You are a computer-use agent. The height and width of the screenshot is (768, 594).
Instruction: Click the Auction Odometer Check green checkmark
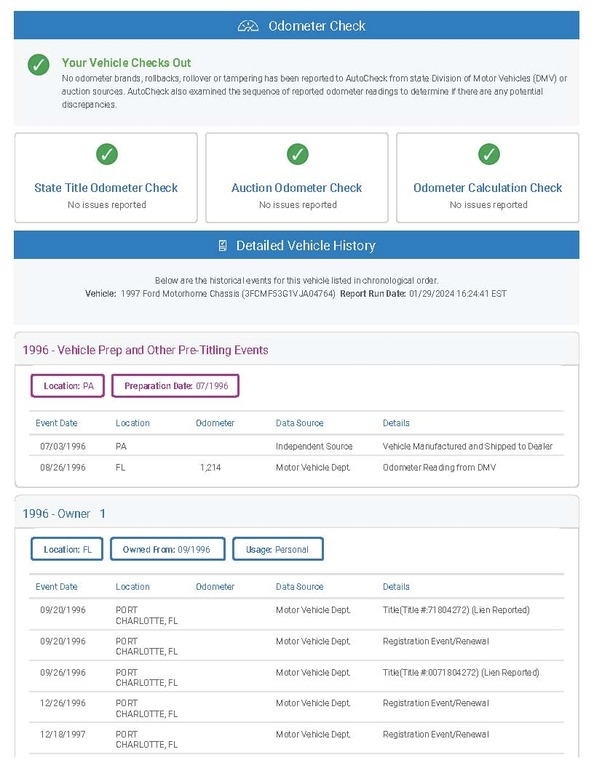[297, 154]
